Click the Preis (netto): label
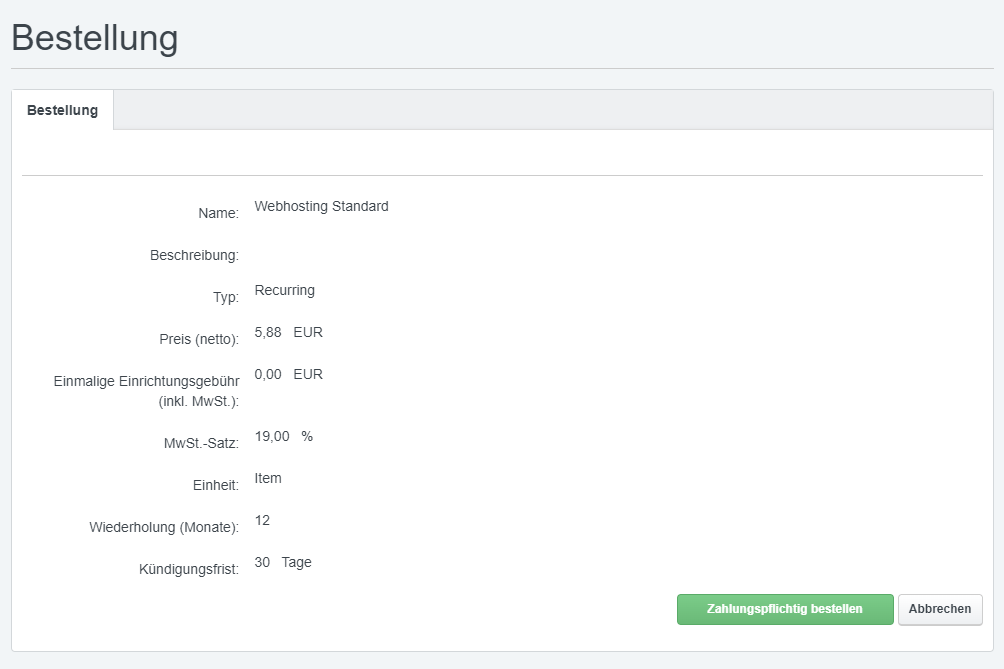 (x=199, y=339)
